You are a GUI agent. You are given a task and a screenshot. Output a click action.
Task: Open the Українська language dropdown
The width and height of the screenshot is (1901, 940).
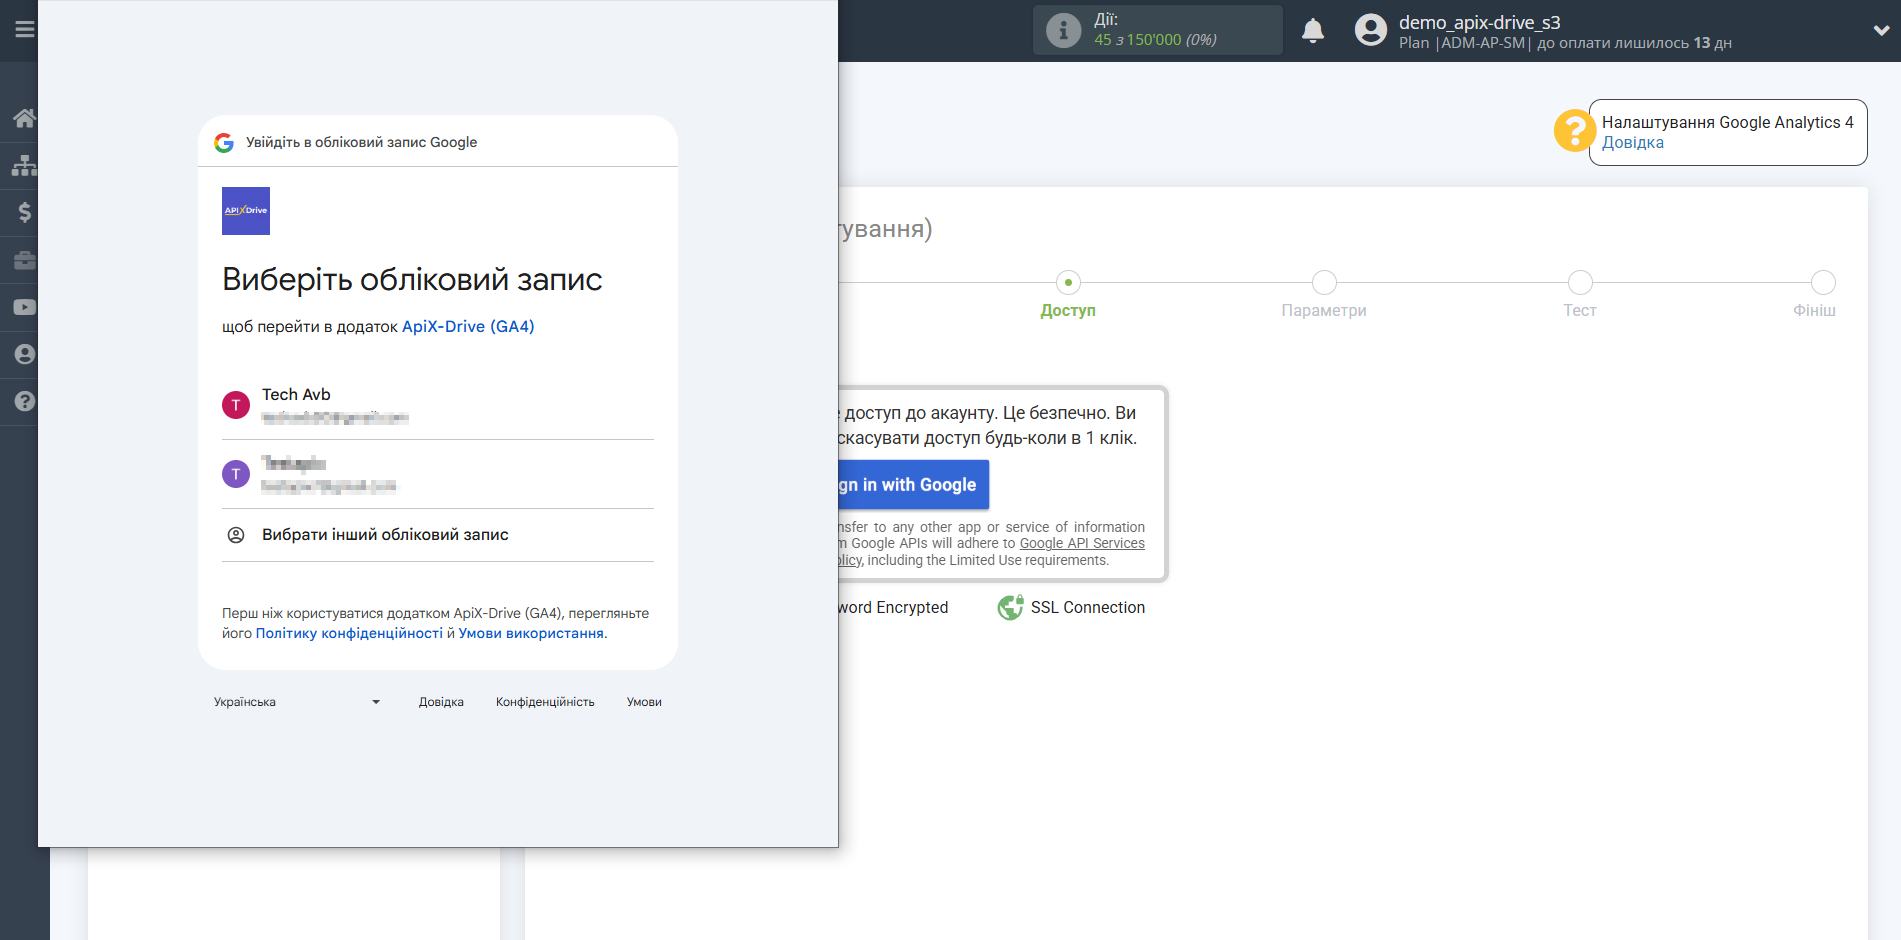297,702
